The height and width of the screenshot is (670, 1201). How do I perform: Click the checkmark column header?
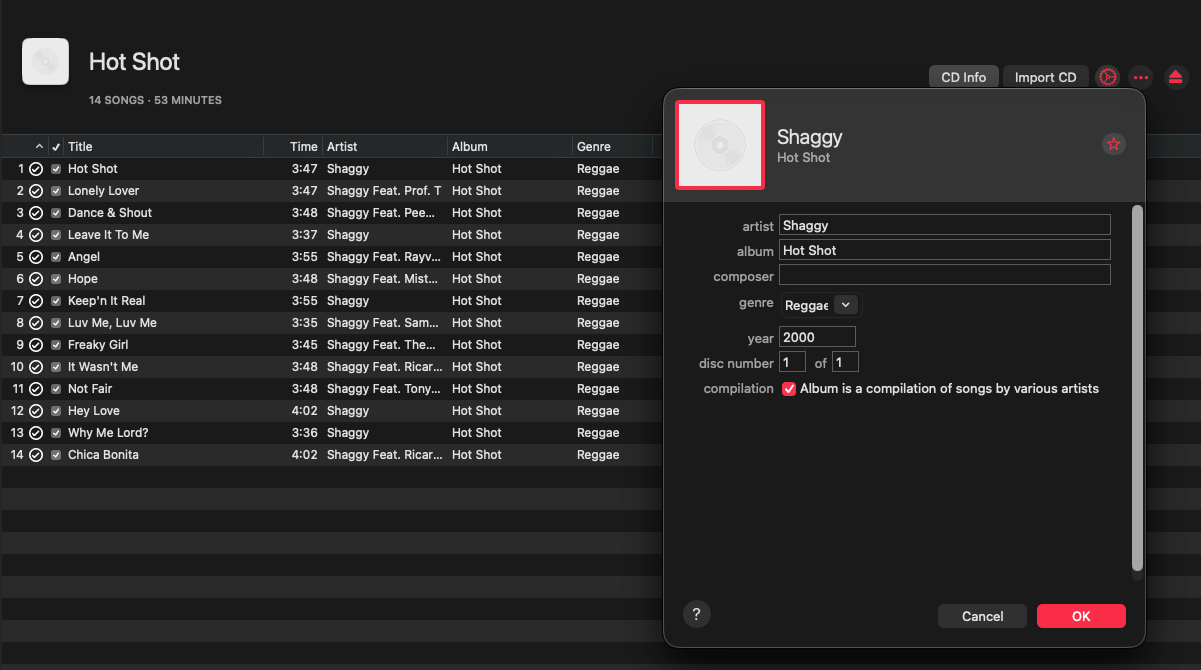click(x=56, y=147)
